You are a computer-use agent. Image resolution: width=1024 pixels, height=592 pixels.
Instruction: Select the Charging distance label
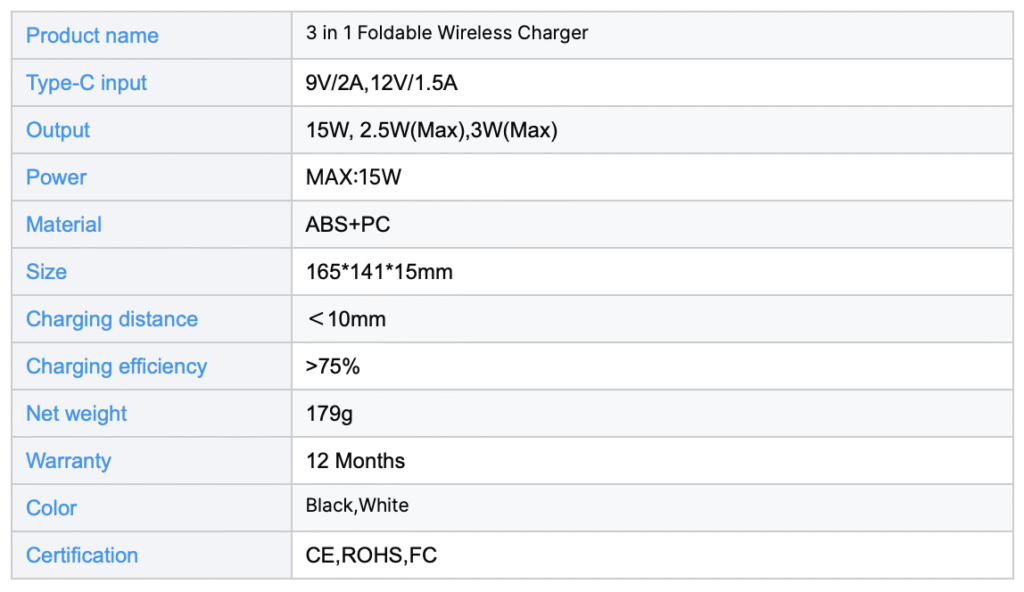pos(112,319)
